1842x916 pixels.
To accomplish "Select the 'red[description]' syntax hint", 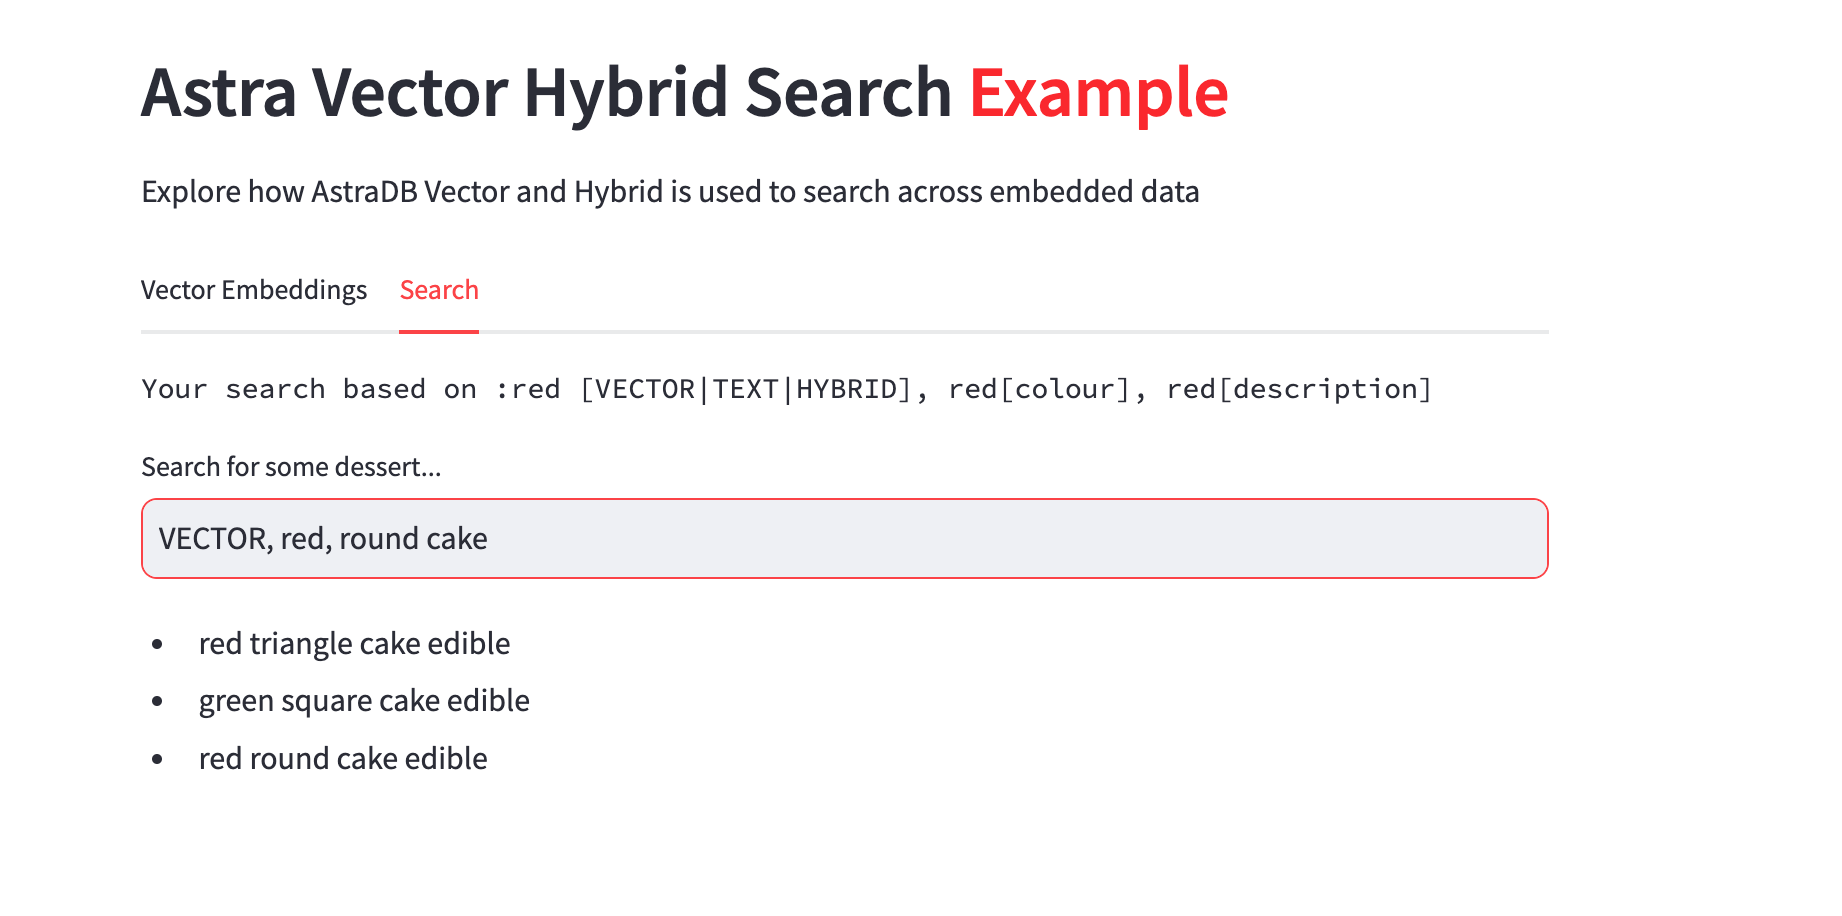I will pyautogui.click(x=1300, y=389).
